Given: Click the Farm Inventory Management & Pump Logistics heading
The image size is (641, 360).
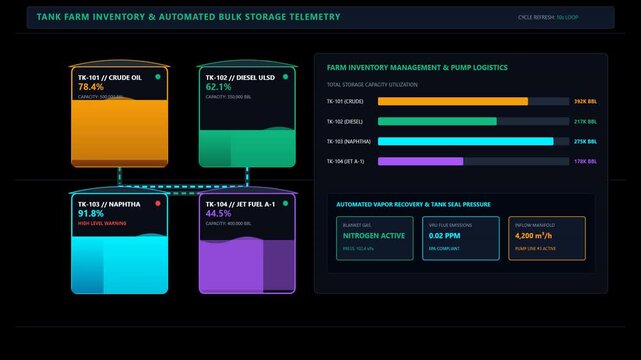Looking at the screenshot, I should 417,68.
